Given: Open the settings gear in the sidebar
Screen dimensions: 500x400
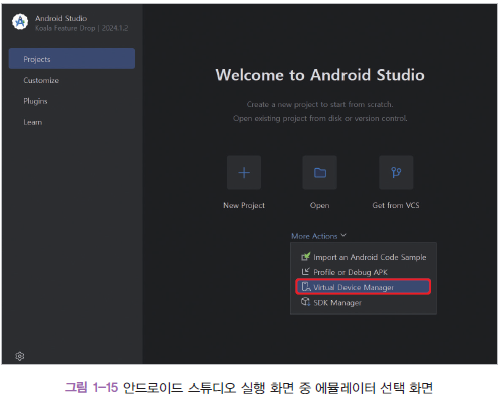Looking at the screenshot, I should pos(20,356).
